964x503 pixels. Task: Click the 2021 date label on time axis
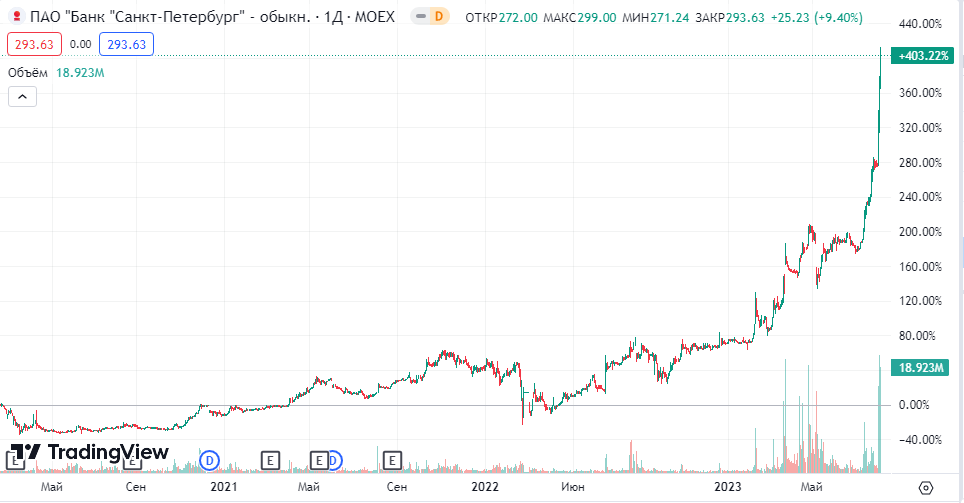pyautogui.click(x=224, y=487)
